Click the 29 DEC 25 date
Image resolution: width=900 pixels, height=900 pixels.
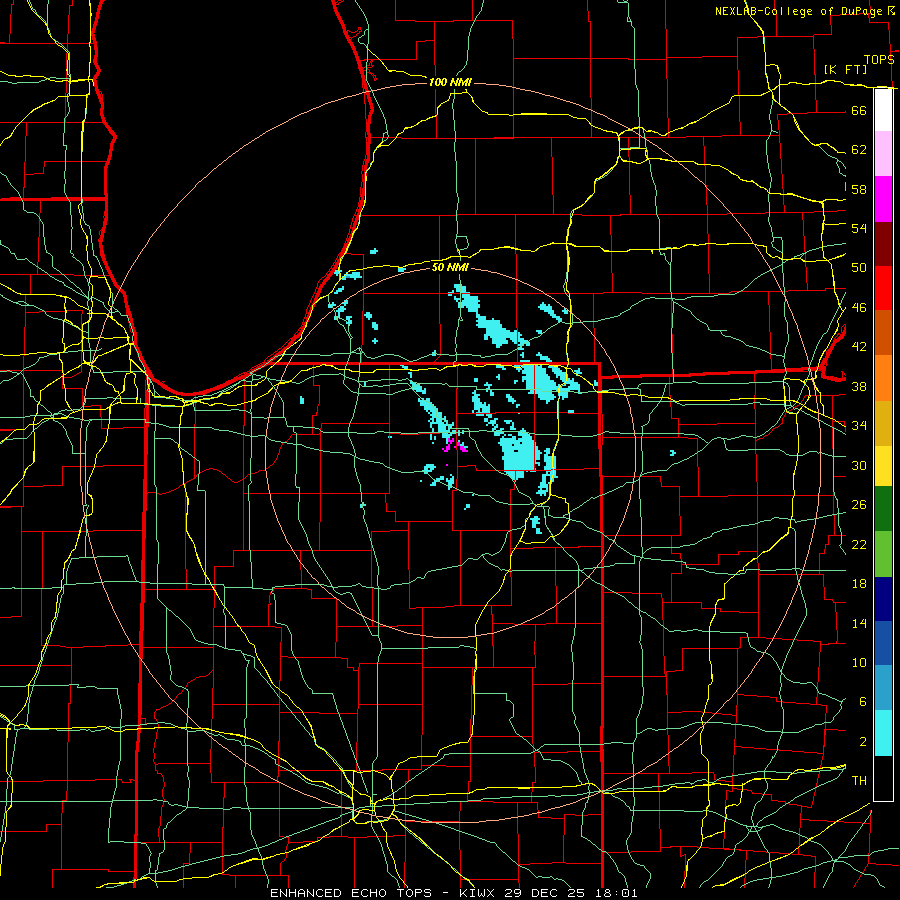click(545, 893)
